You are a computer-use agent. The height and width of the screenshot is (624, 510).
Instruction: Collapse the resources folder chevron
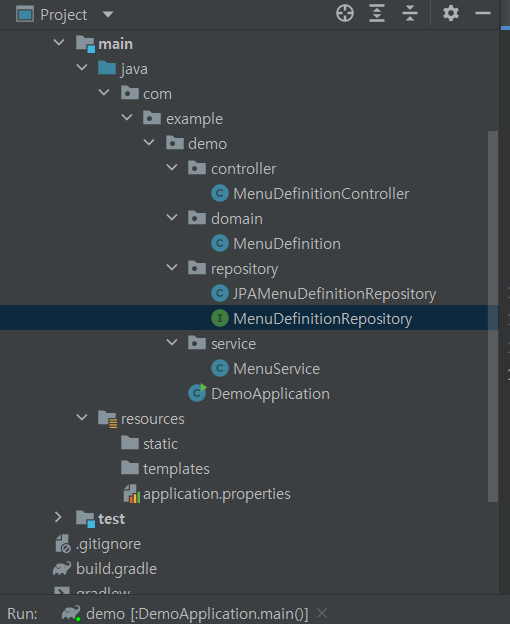pos(82,417)
